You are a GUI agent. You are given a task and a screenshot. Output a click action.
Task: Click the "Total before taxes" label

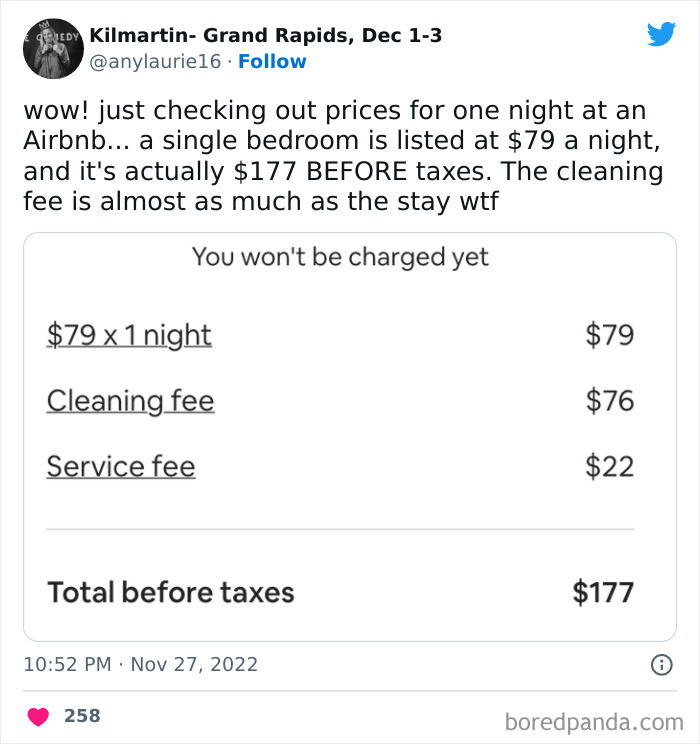pyautogui.click(x=171, y=592)
